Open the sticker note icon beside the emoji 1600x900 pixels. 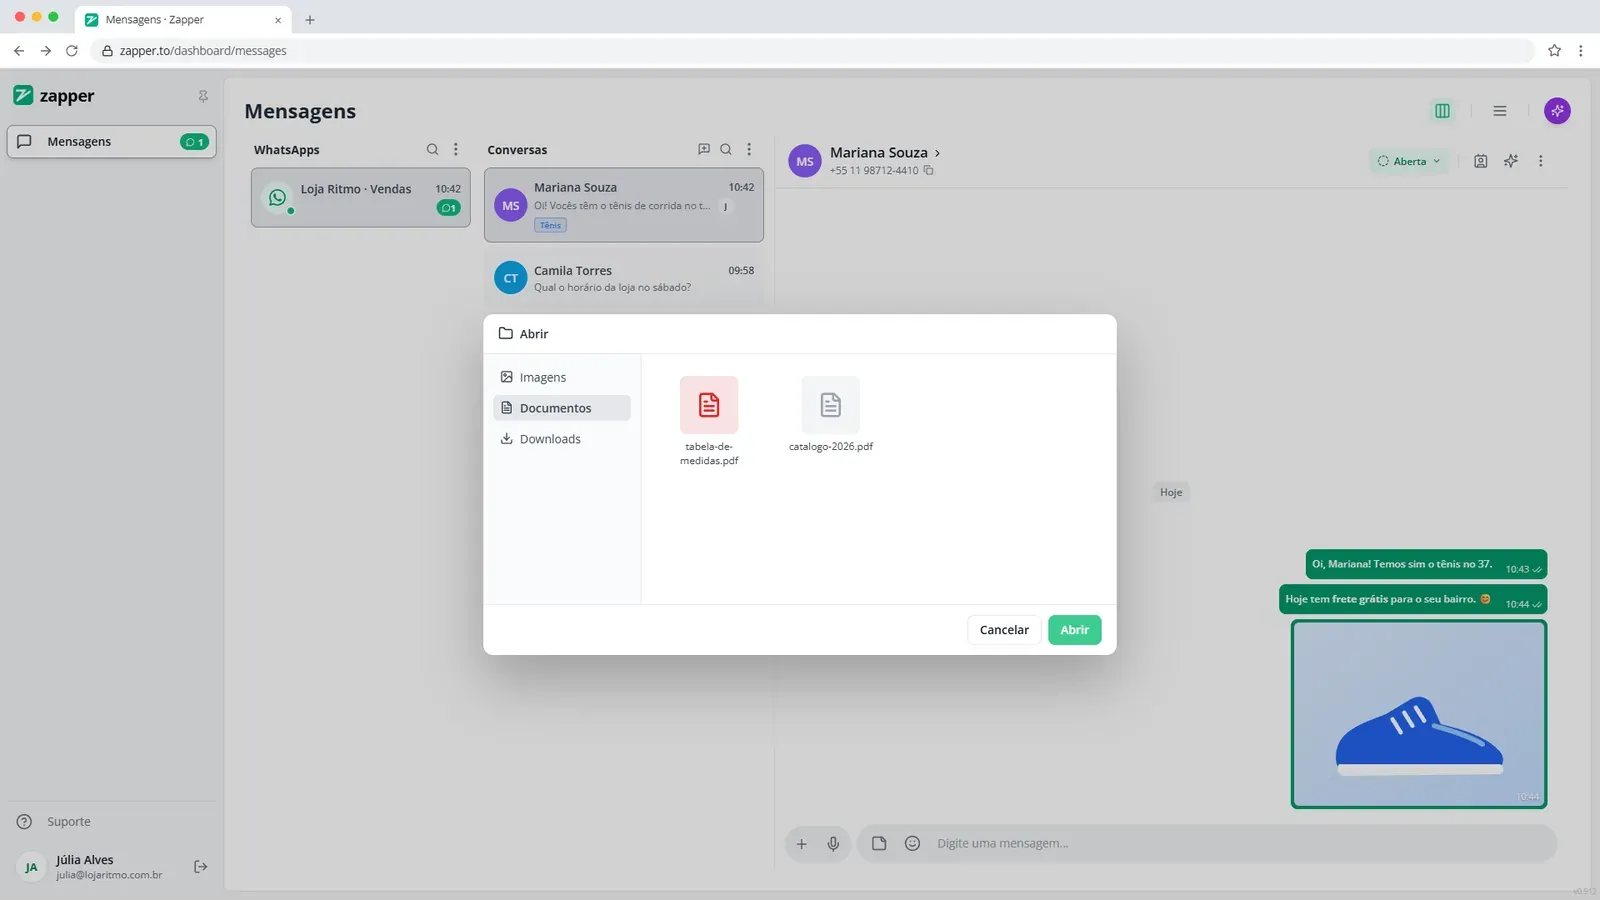pyautogui.click(x=879, y=843)
